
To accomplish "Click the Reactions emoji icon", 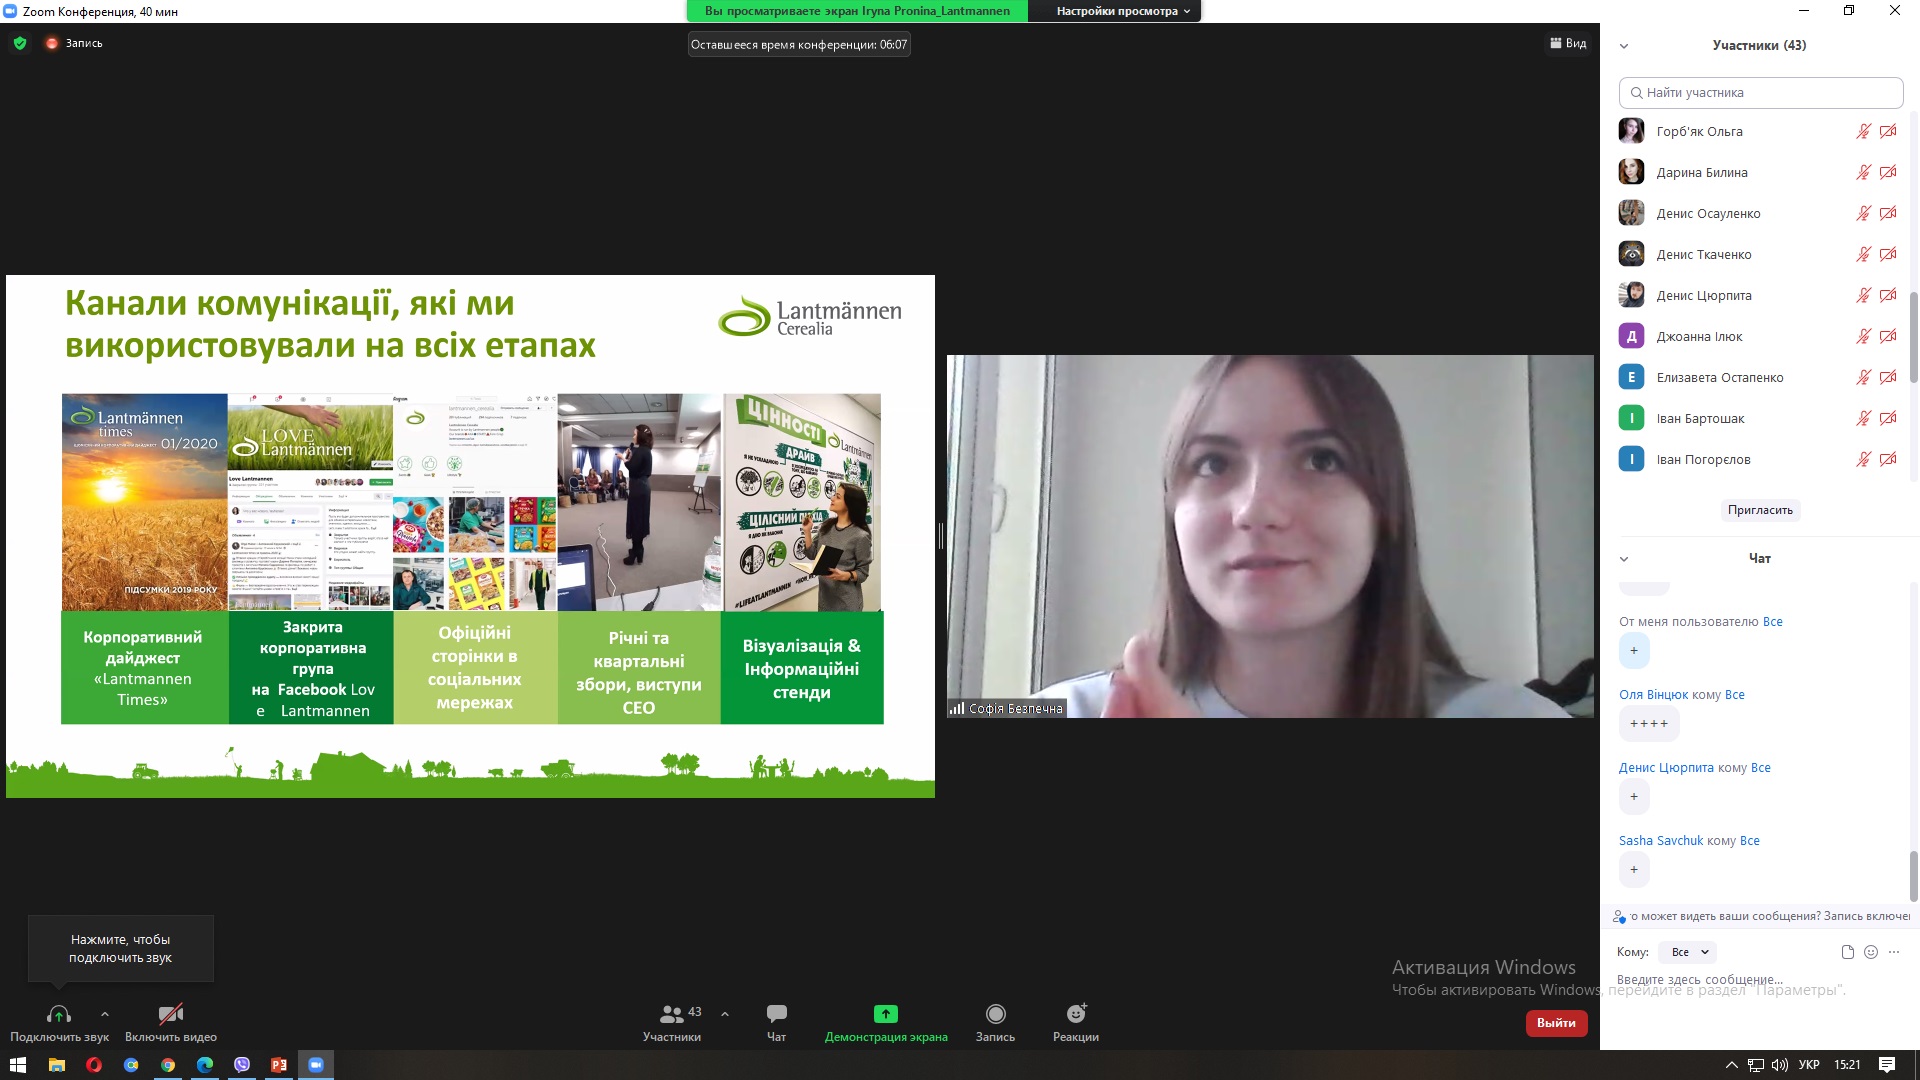I will tap(1075, 1014).
